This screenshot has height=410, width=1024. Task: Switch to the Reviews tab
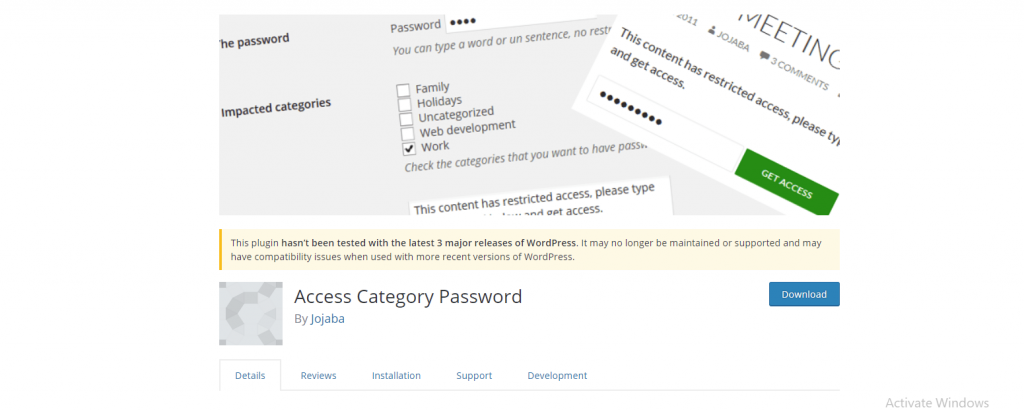[318, 376]
